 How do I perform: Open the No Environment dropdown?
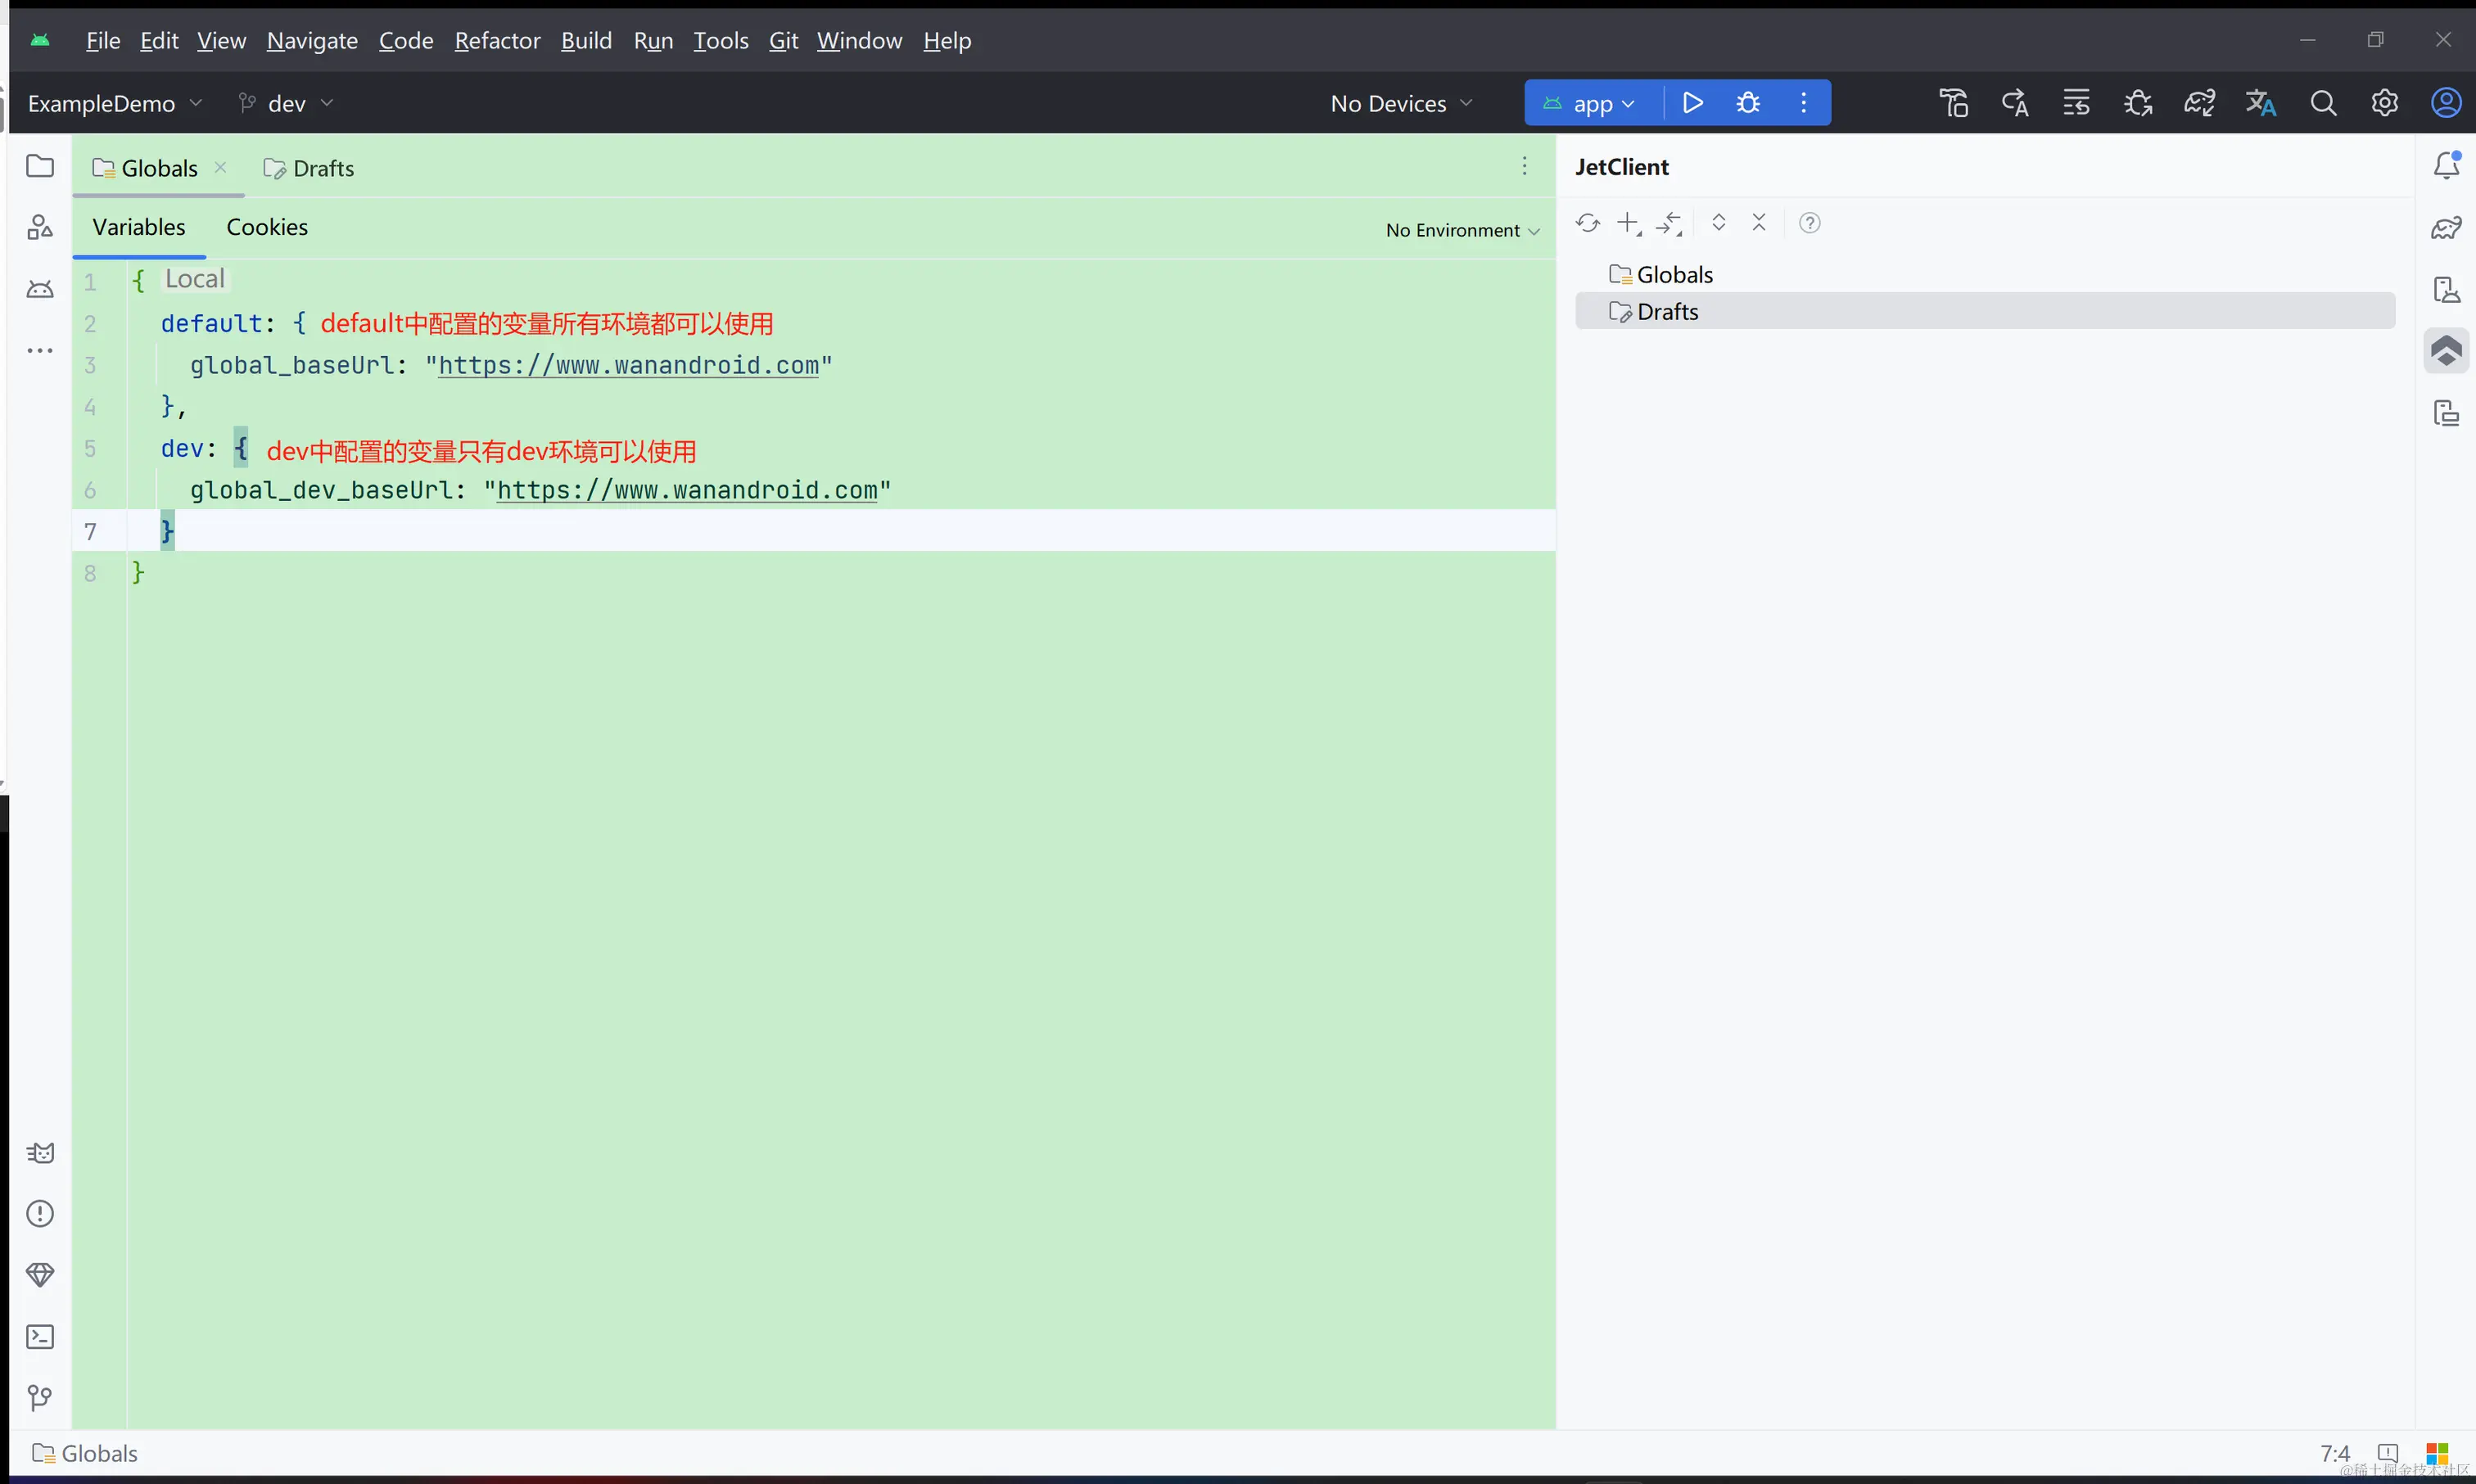coord(1461,231)
